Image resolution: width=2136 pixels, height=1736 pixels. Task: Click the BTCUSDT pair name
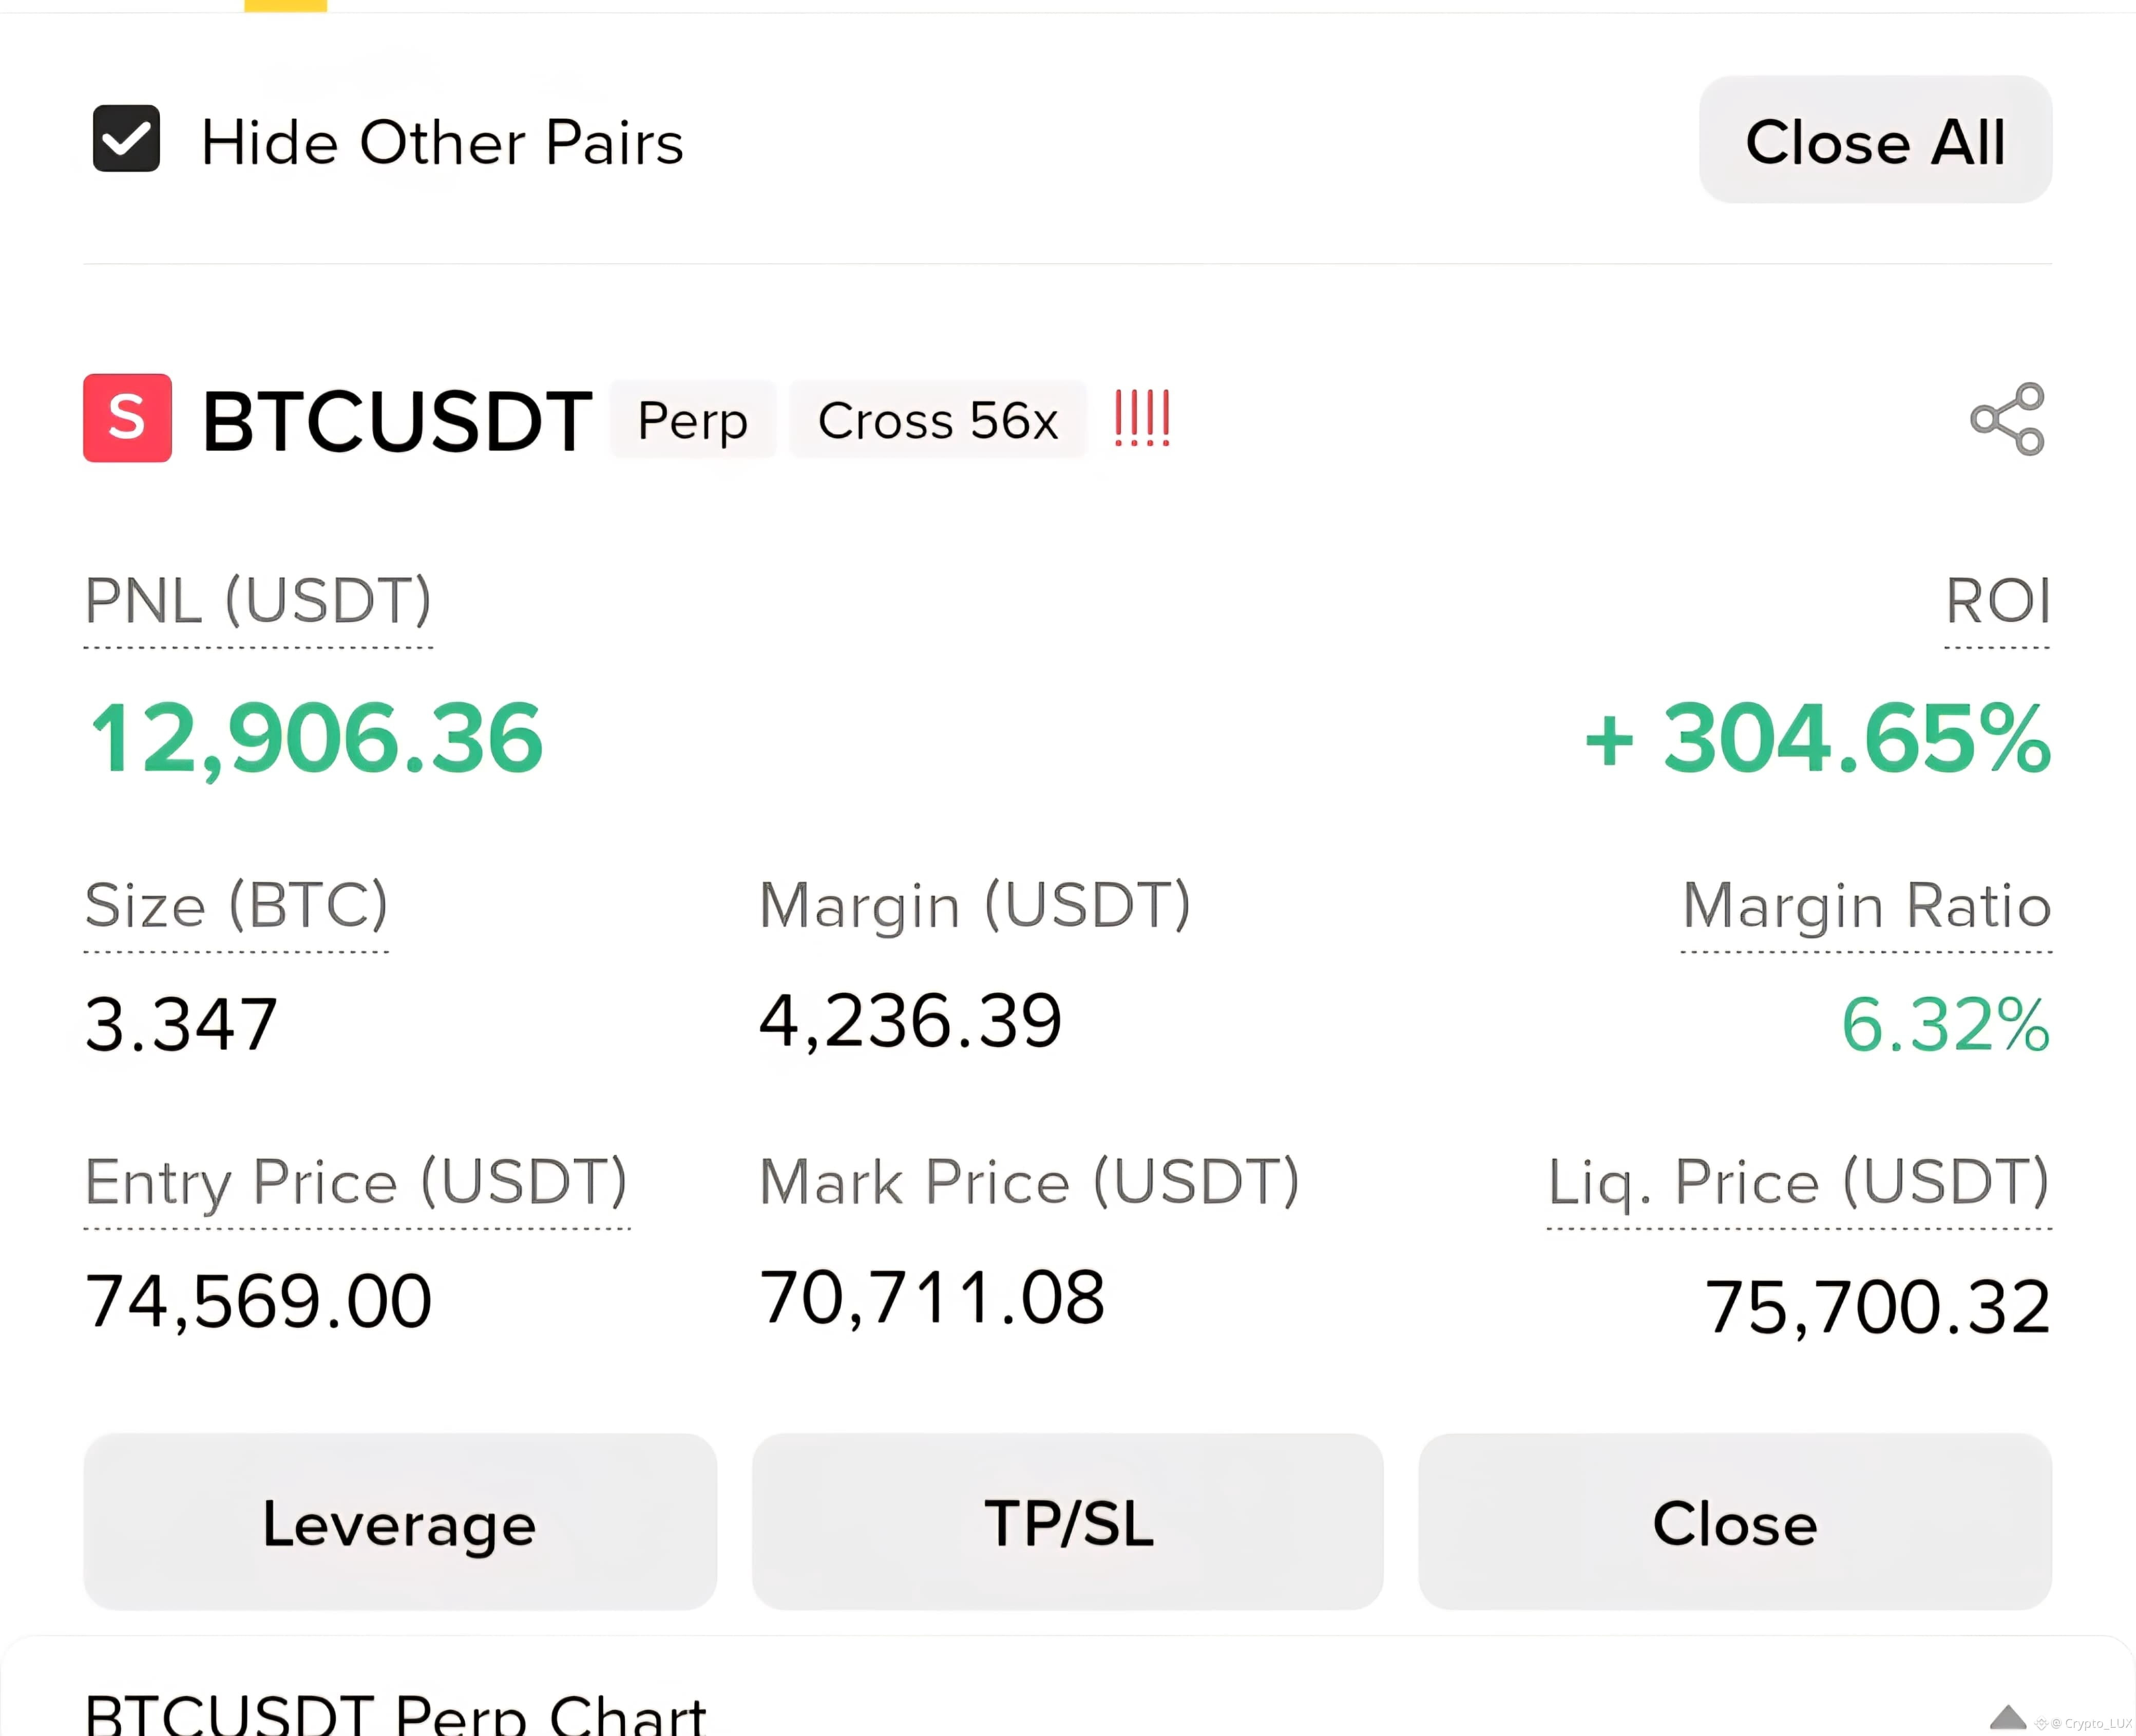click(397, 420)
